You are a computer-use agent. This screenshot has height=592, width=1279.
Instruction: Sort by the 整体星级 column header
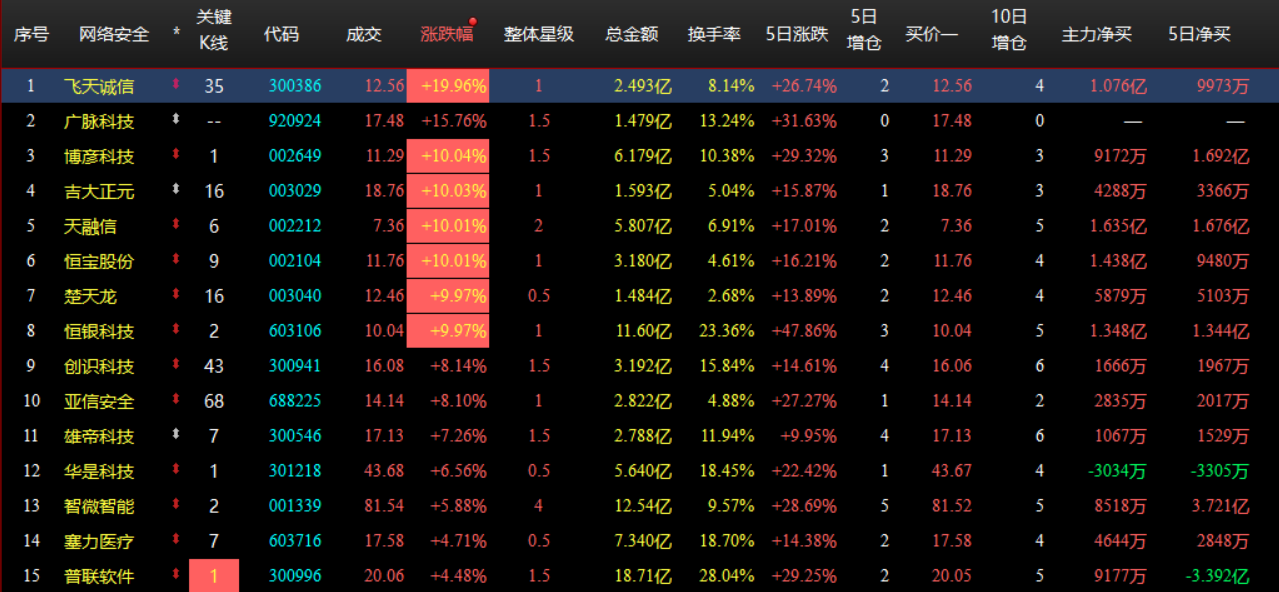tap(539, 34)
